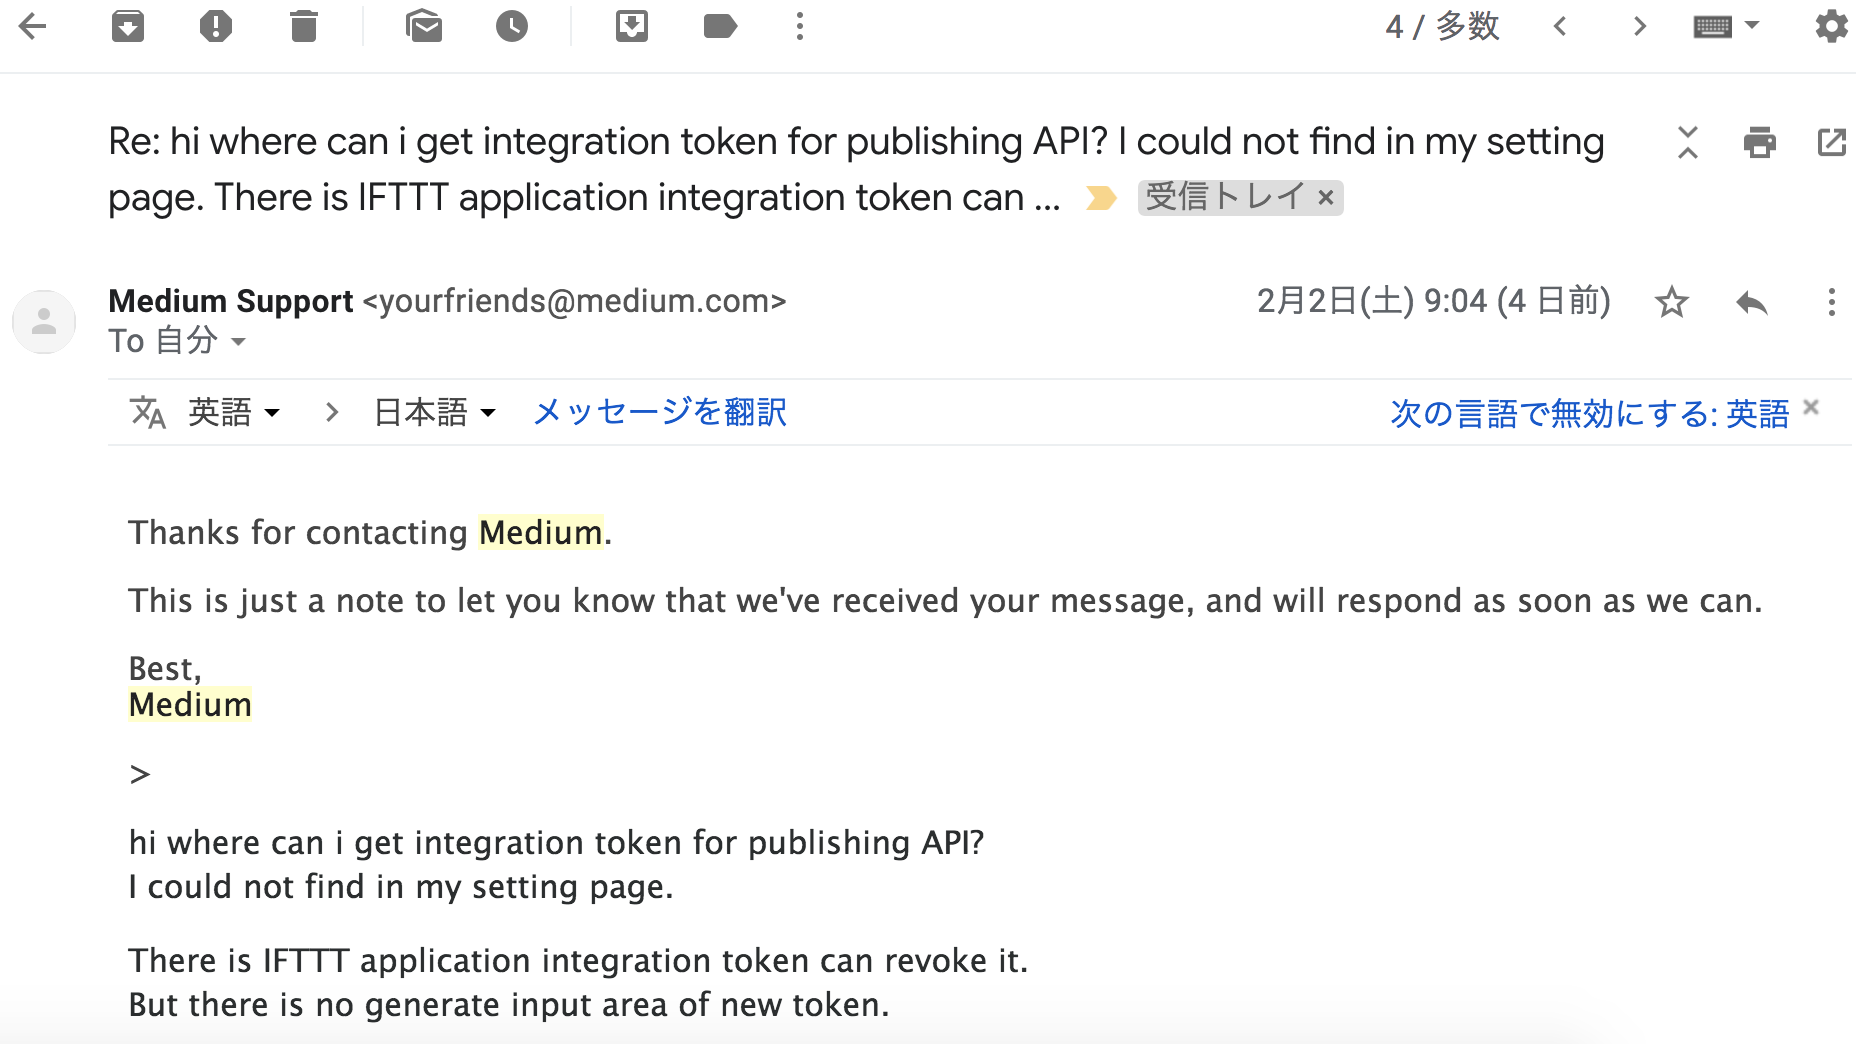Open the email in a new window

point(1832,142)
